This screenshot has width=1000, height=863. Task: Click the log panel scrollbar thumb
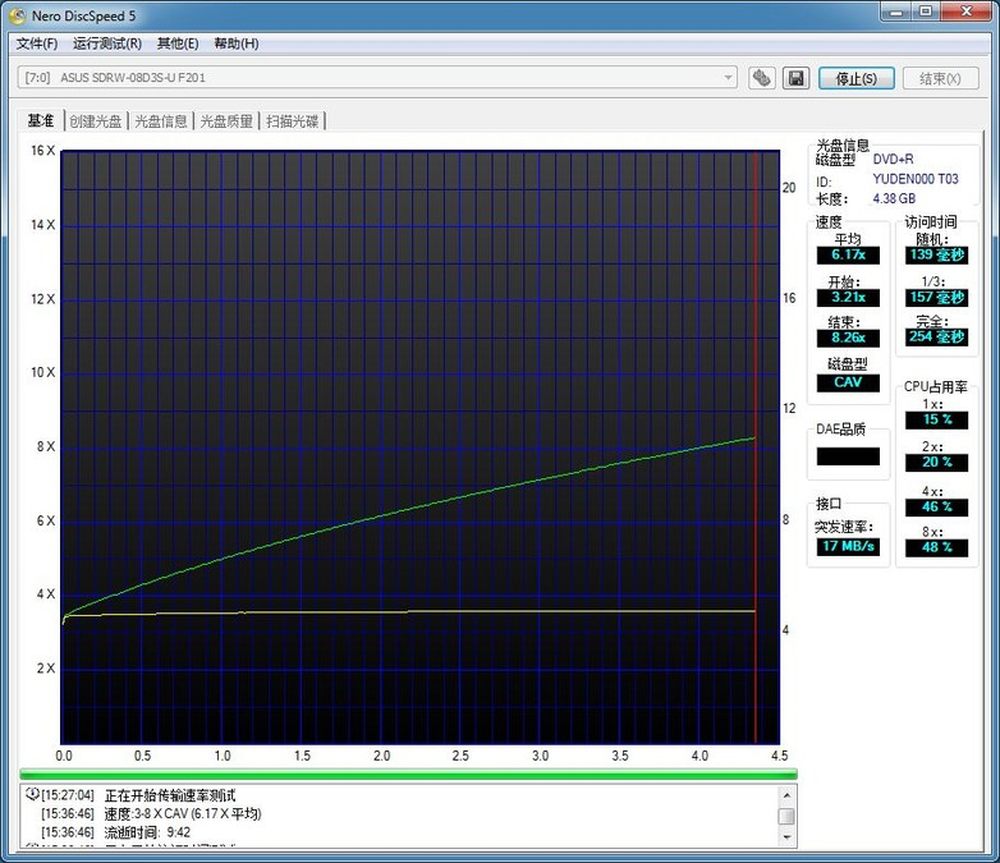(x=787, y=816)
